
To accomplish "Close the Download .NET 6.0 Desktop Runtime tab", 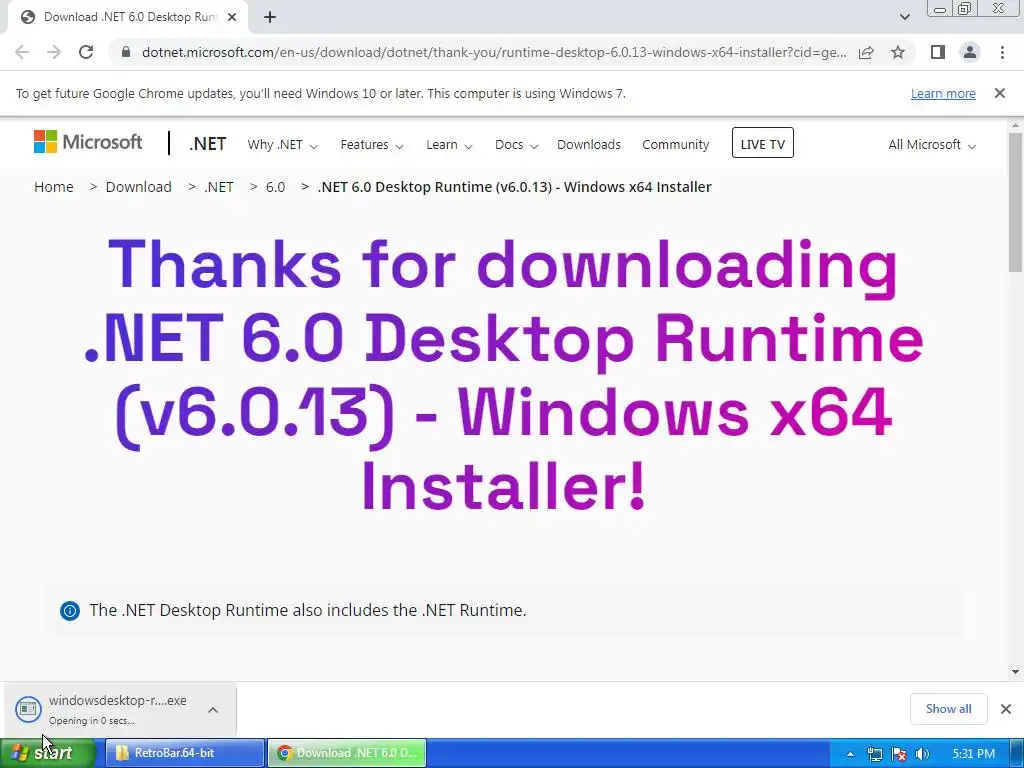I will [232, 17].
